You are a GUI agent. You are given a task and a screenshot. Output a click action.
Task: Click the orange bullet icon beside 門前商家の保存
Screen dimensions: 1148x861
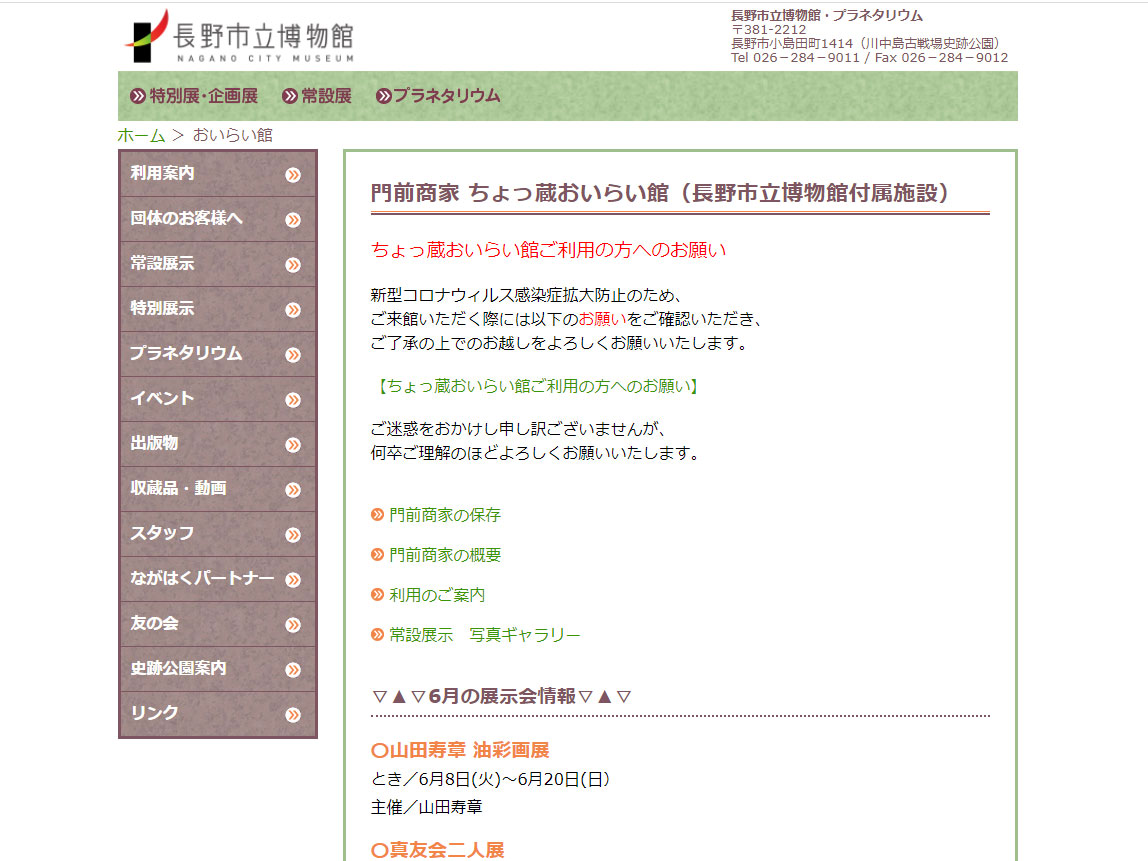click(377, 515)
